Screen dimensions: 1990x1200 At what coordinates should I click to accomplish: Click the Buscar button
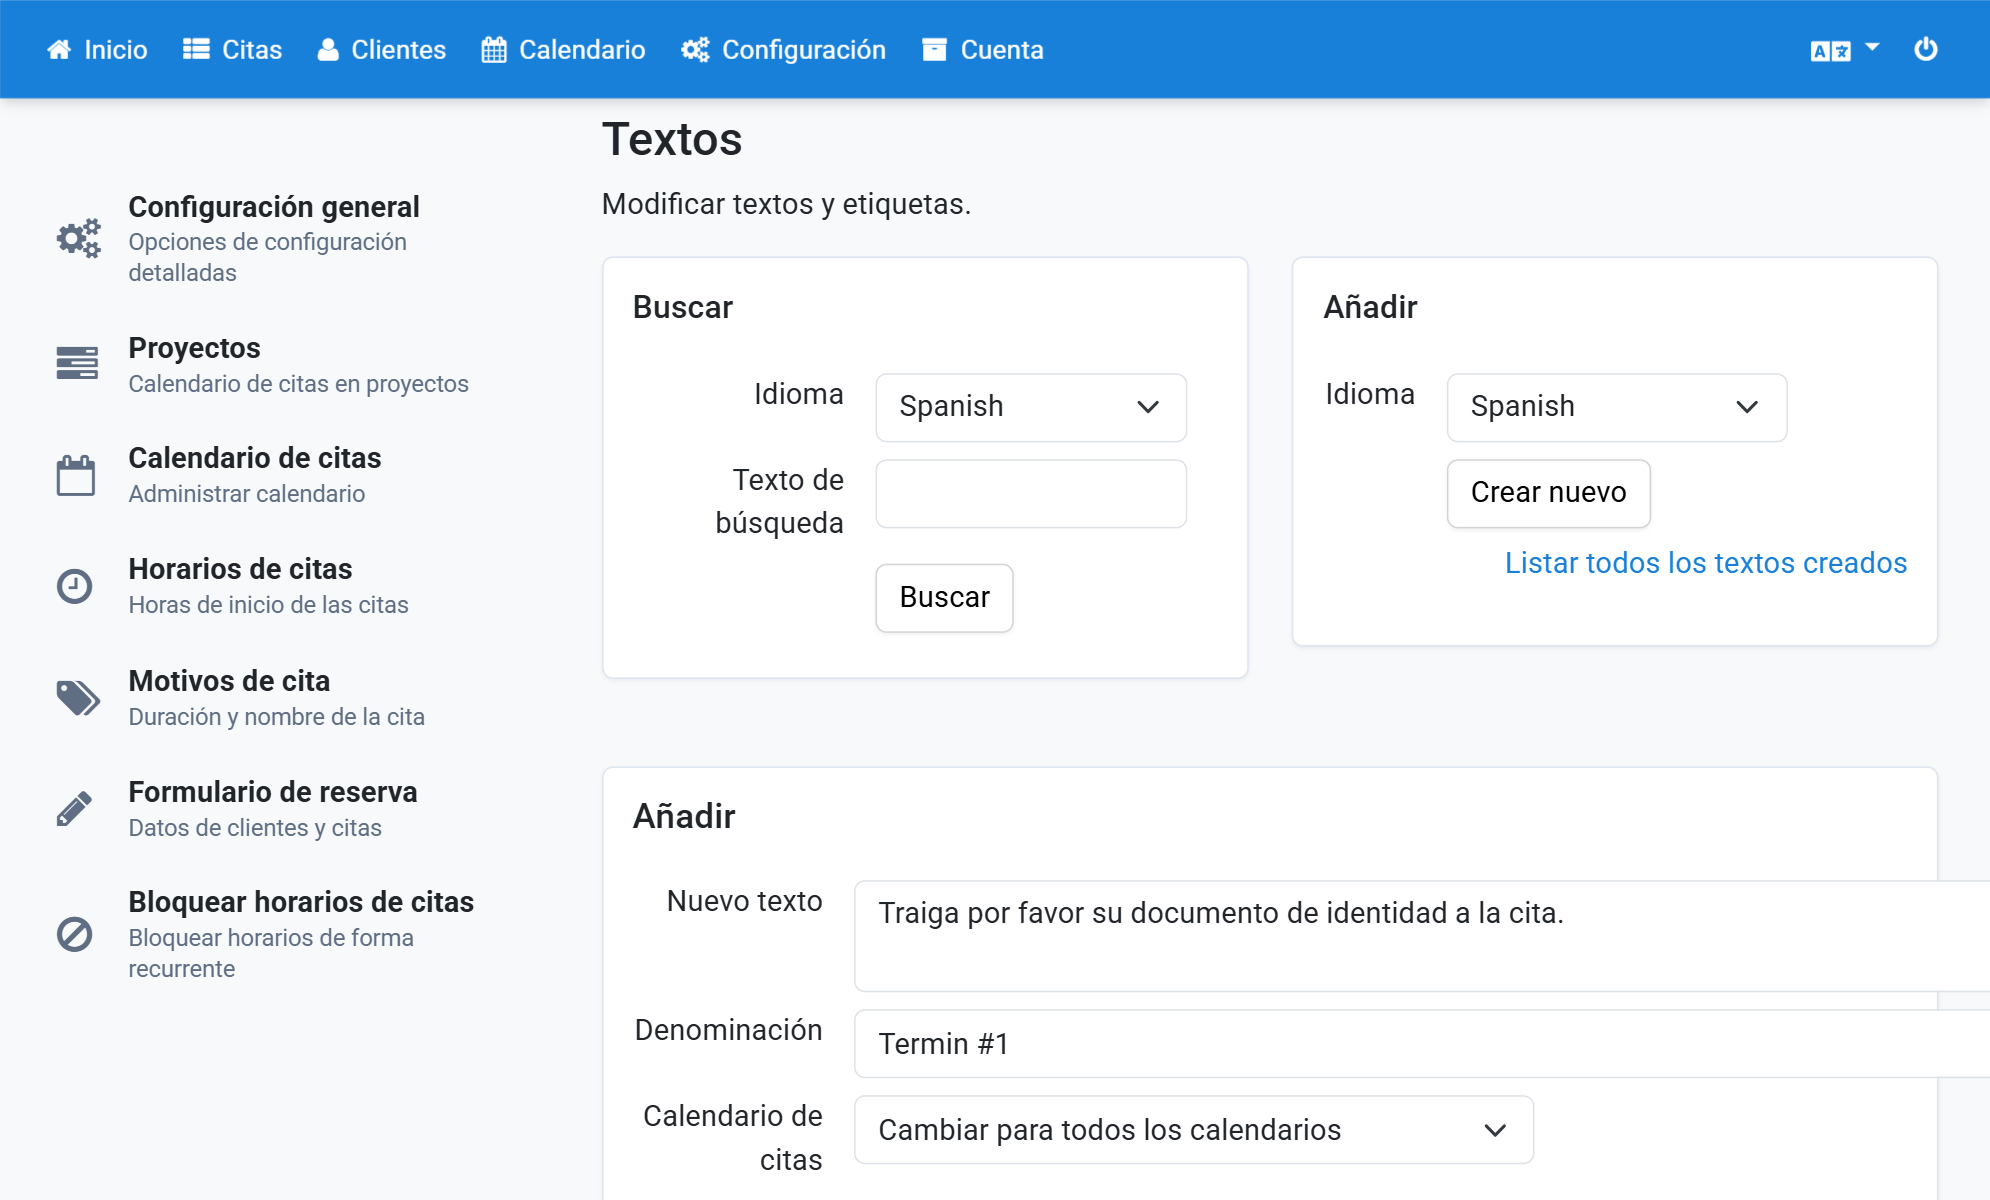tap(944, 598)
